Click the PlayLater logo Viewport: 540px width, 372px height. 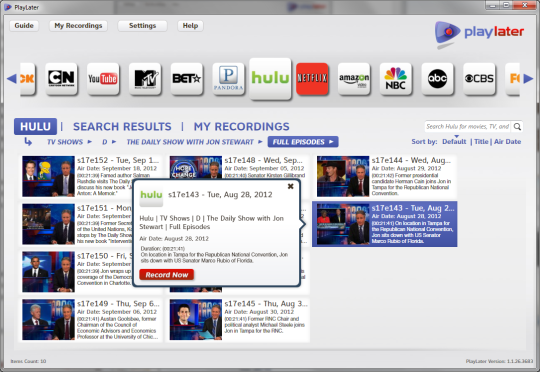pyautogui.click(x=479, y=34)
